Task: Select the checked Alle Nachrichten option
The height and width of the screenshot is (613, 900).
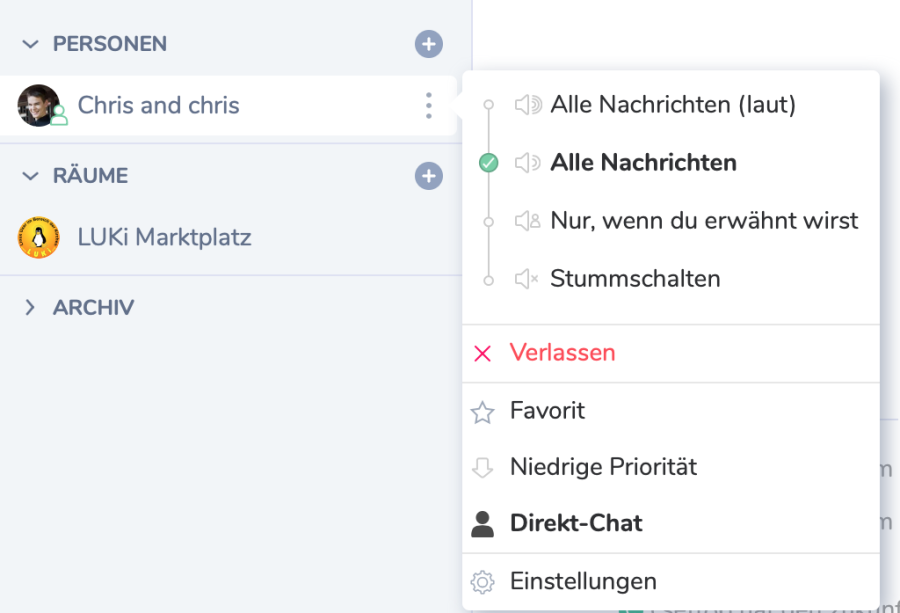Action: [x=643, y=163]
